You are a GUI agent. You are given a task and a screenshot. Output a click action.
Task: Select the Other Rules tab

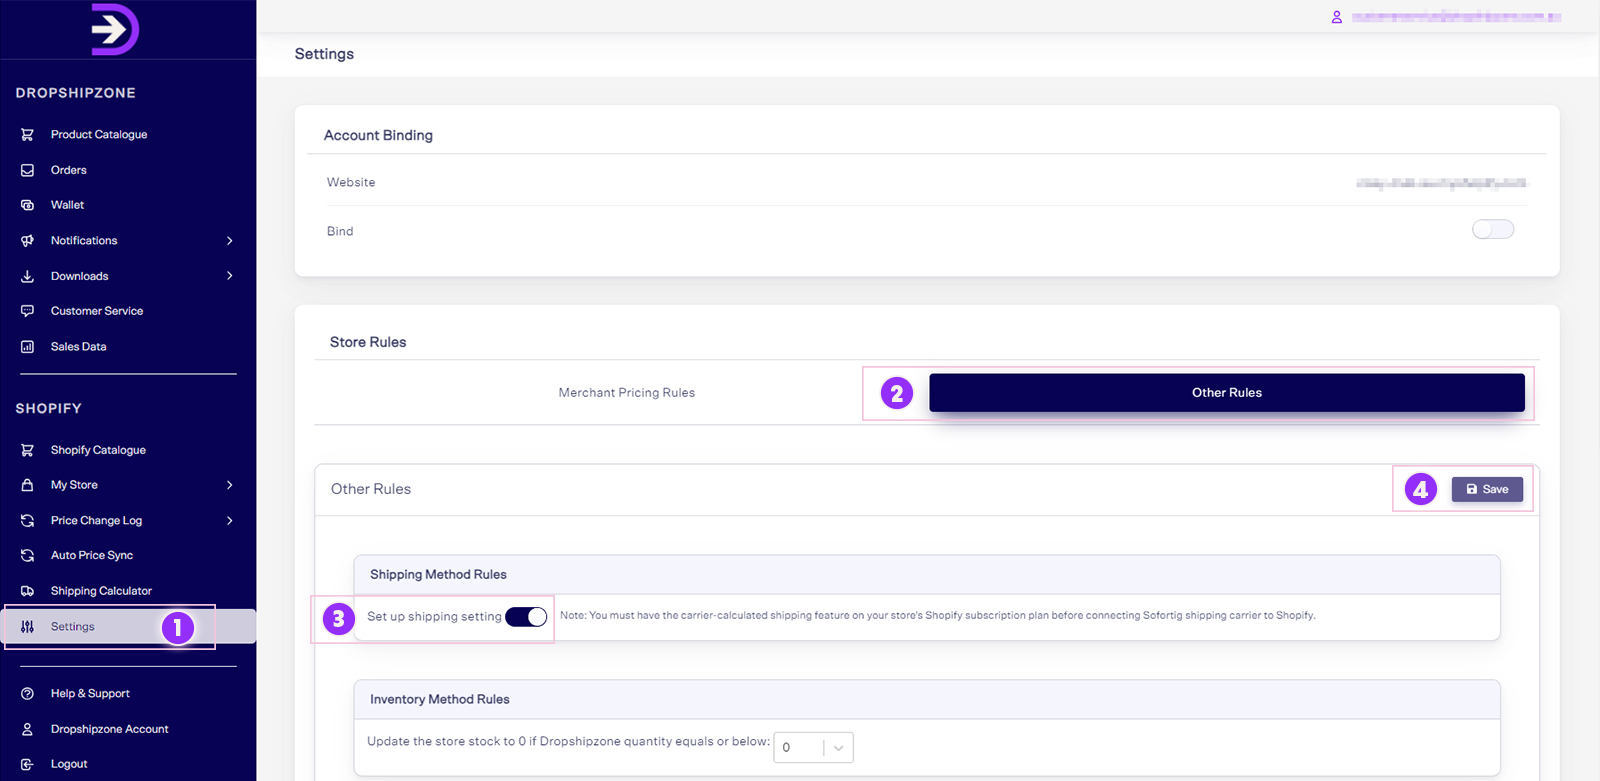click(1227, 393)
